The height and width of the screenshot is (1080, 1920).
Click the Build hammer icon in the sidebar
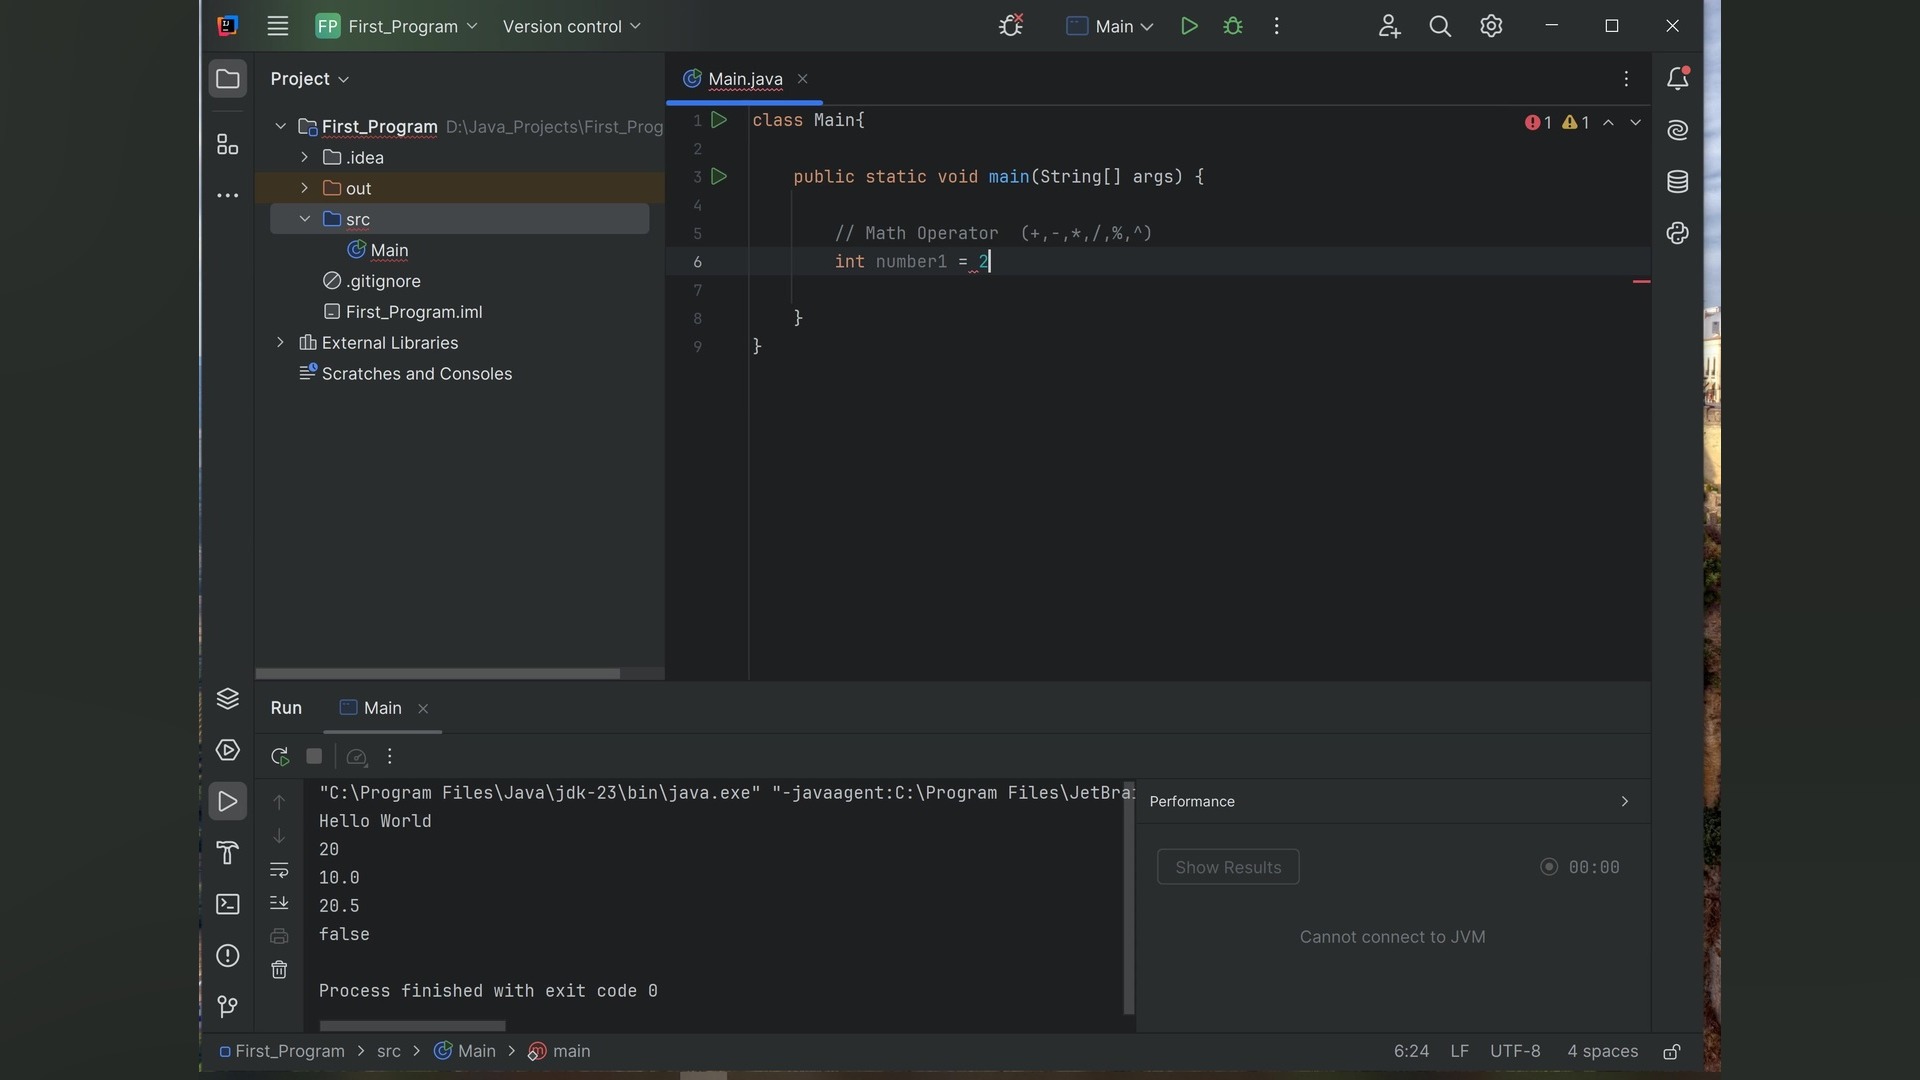[228, 853]
